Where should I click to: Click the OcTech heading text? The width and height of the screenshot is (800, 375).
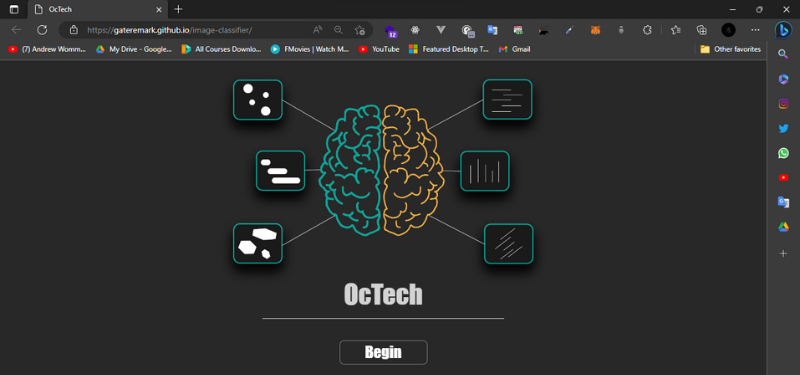(383, 294)
